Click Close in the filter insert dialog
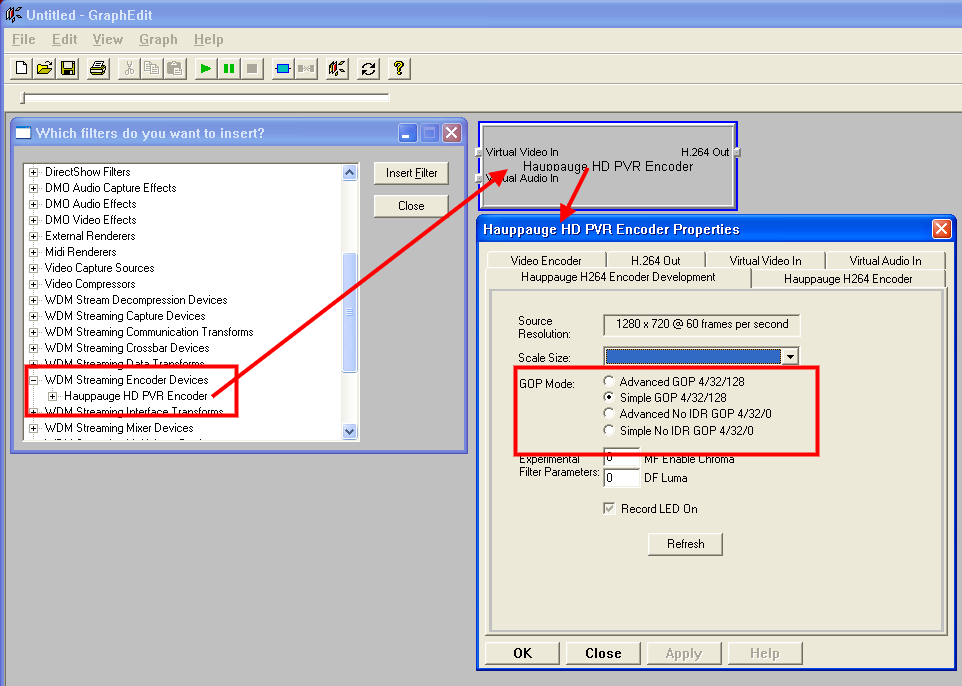The height and width of the screenshot is (686, 962). (411, 206)
